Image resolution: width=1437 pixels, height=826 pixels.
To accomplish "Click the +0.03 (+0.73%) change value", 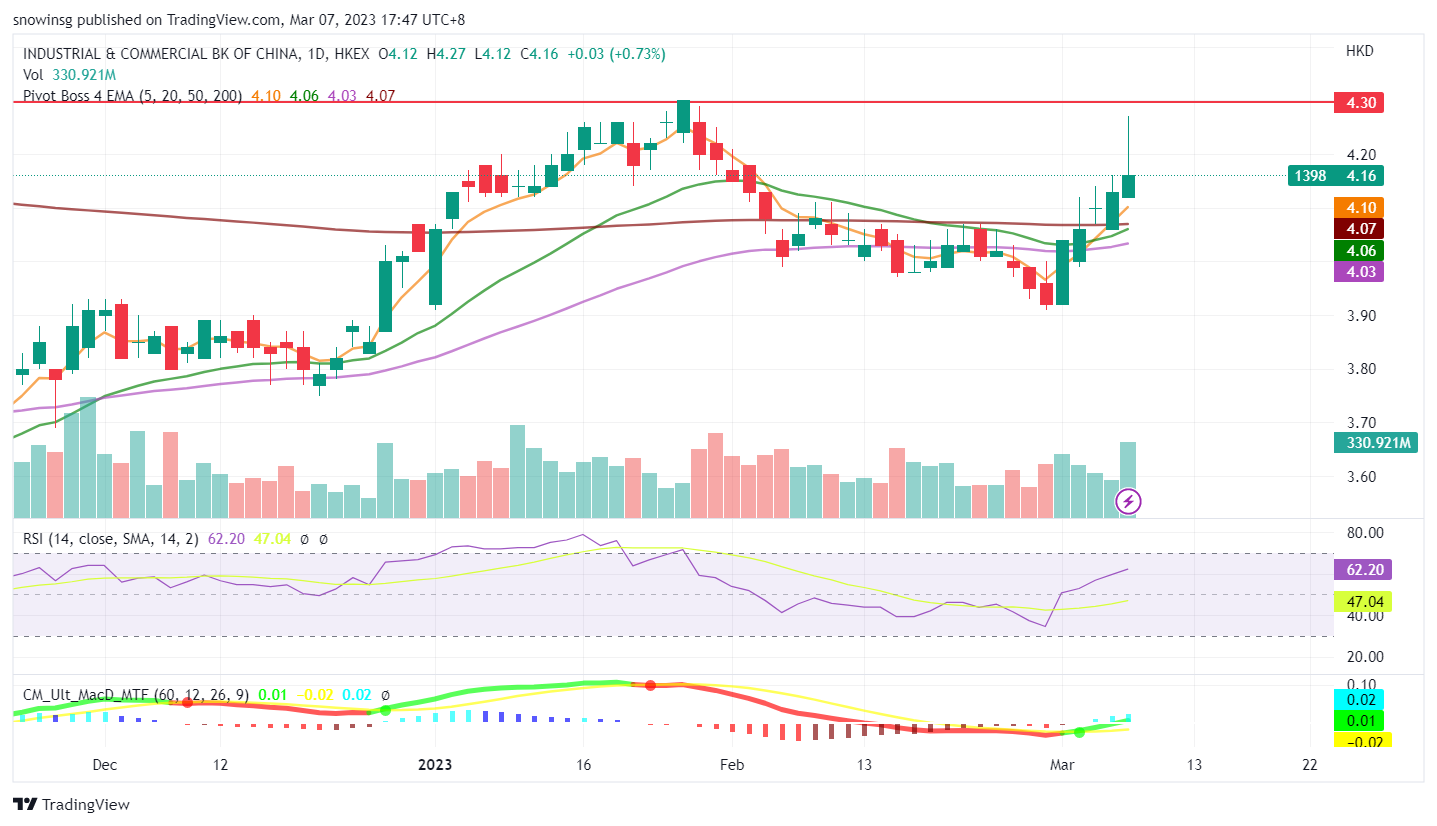I will (x=616, y=54).
